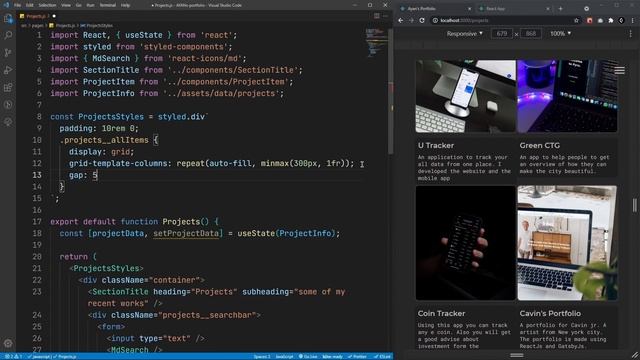This screenshot has width=640, height=360.
Task: Open the Search view in VS Code activity bar
Action: tap(8, 36)
